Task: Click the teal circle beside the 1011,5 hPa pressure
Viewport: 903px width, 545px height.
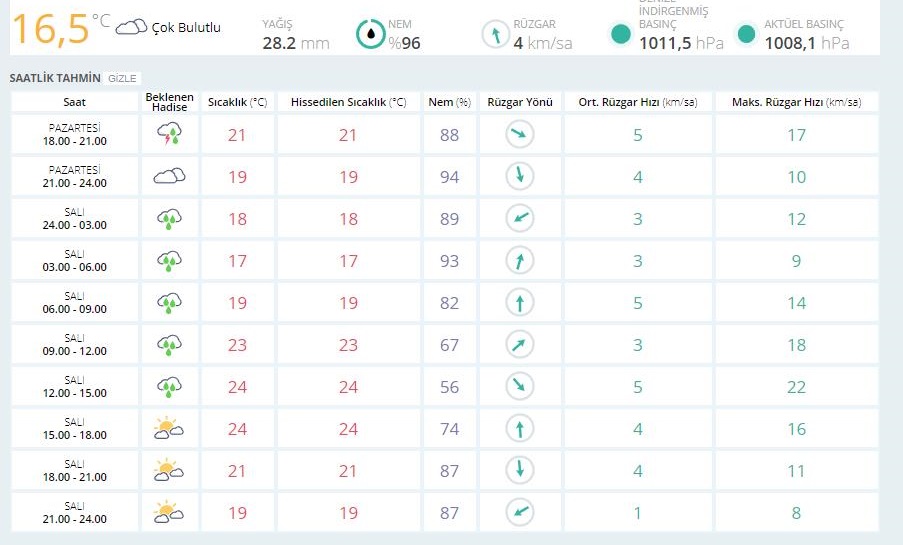Action: pos(620,35)
